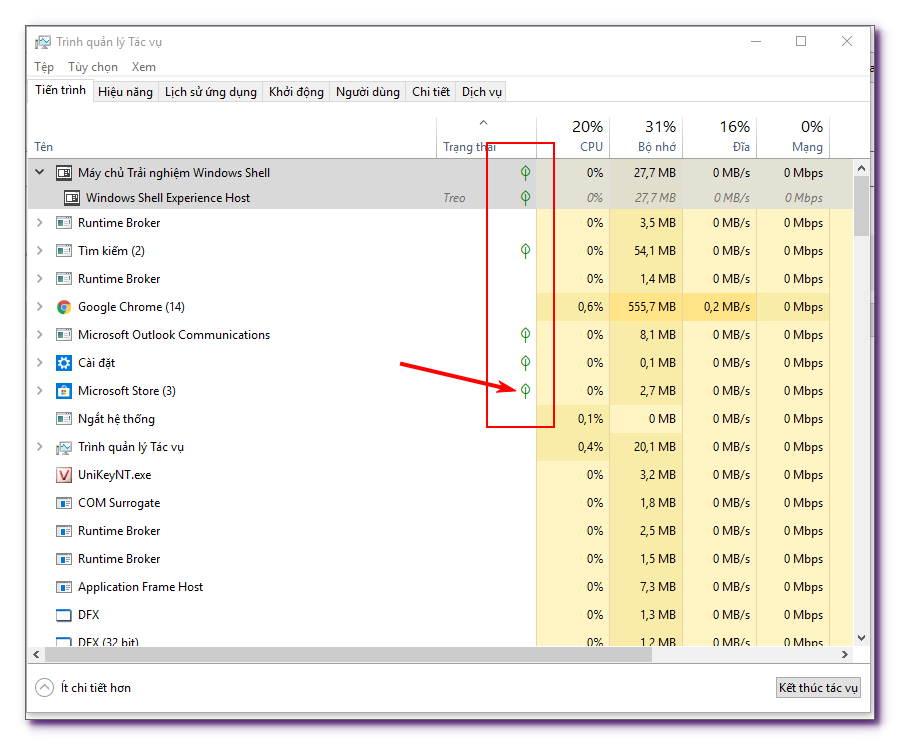Select the Google Chrome process icon

63,306
